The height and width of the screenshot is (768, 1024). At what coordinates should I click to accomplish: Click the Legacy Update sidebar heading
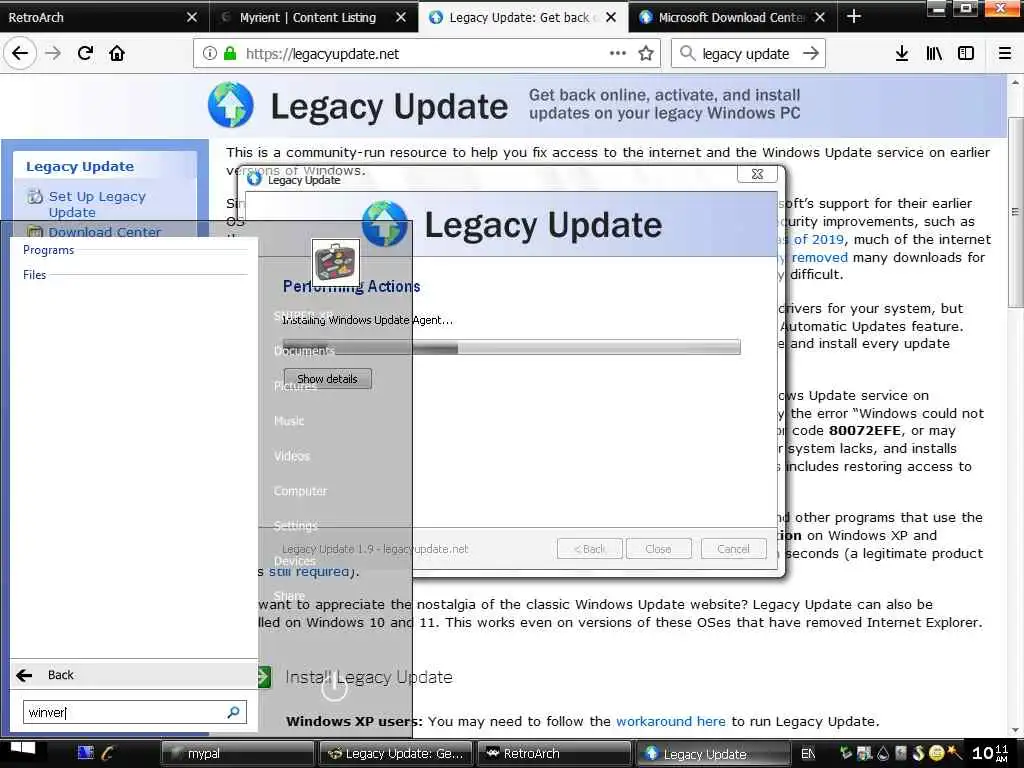click(80, 167)
